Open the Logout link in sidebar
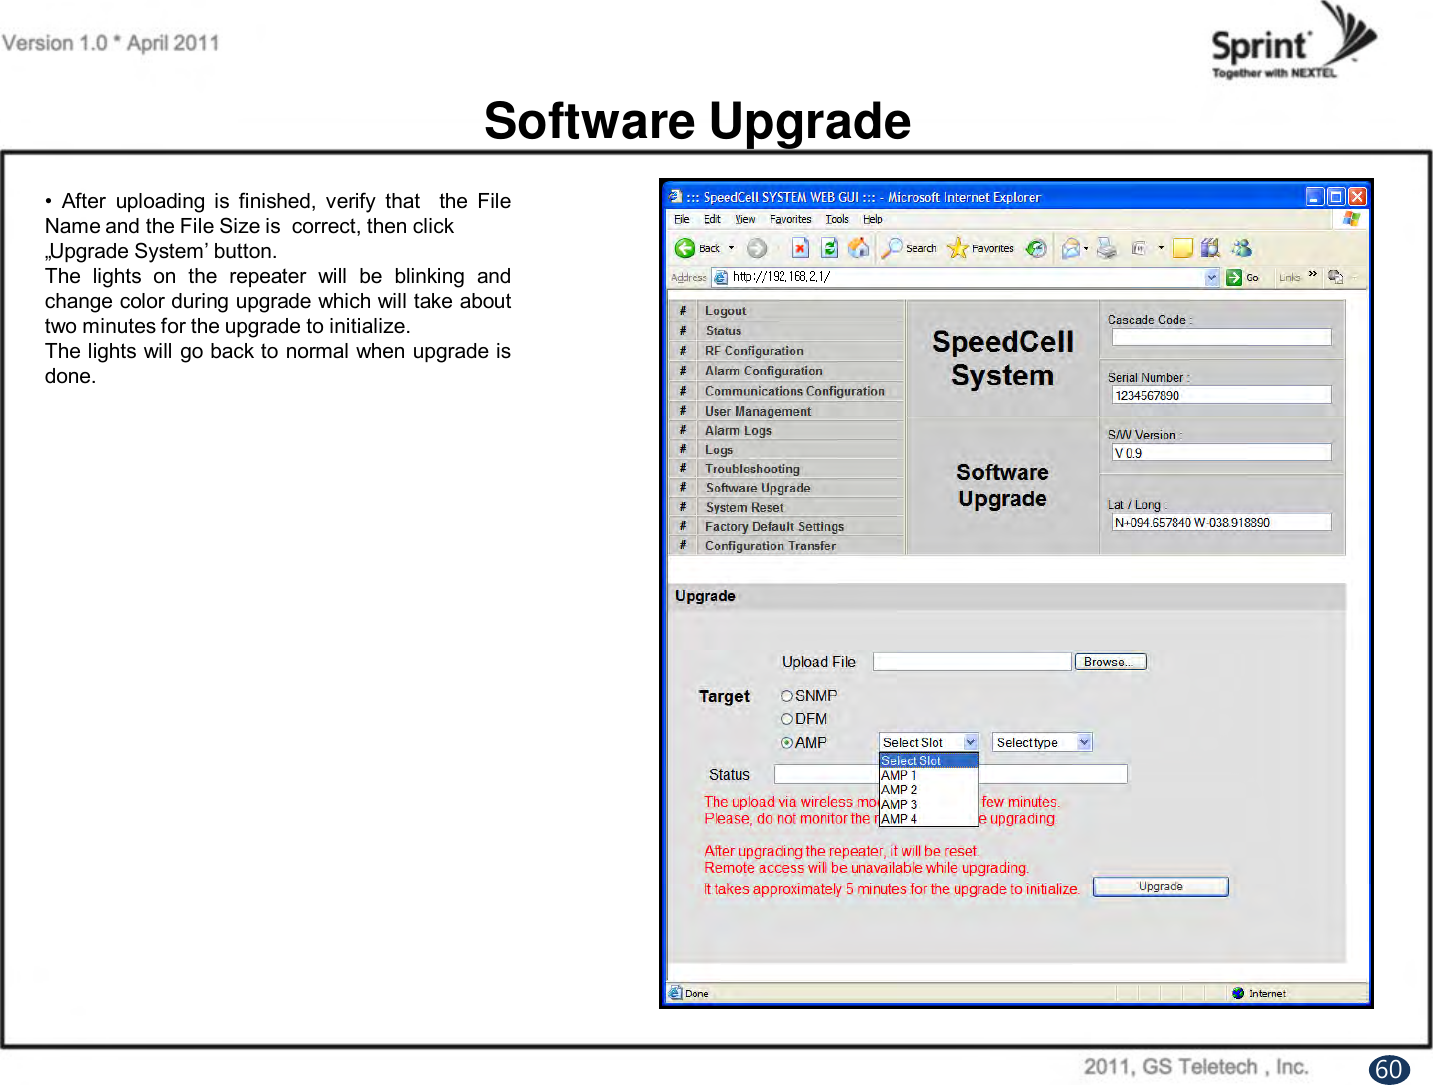Image resolution: width=1433 pixels, height=1085 pixels. pyautogui.click(x=725, y=311)
